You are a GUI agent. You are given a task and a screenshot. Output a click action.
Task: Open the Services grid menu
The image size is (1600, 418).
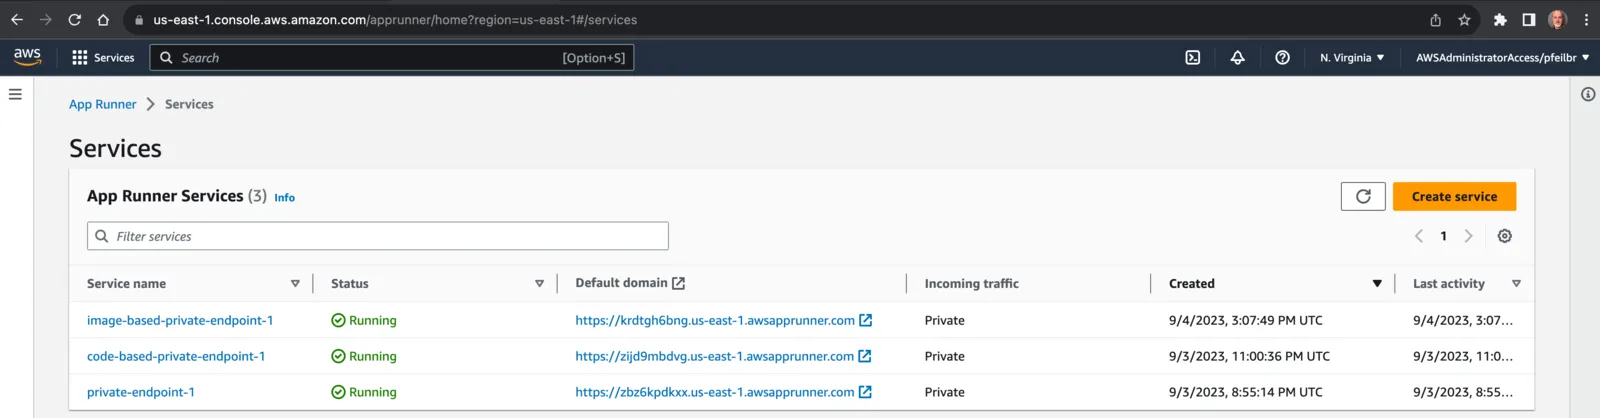(x=103, y=58)
